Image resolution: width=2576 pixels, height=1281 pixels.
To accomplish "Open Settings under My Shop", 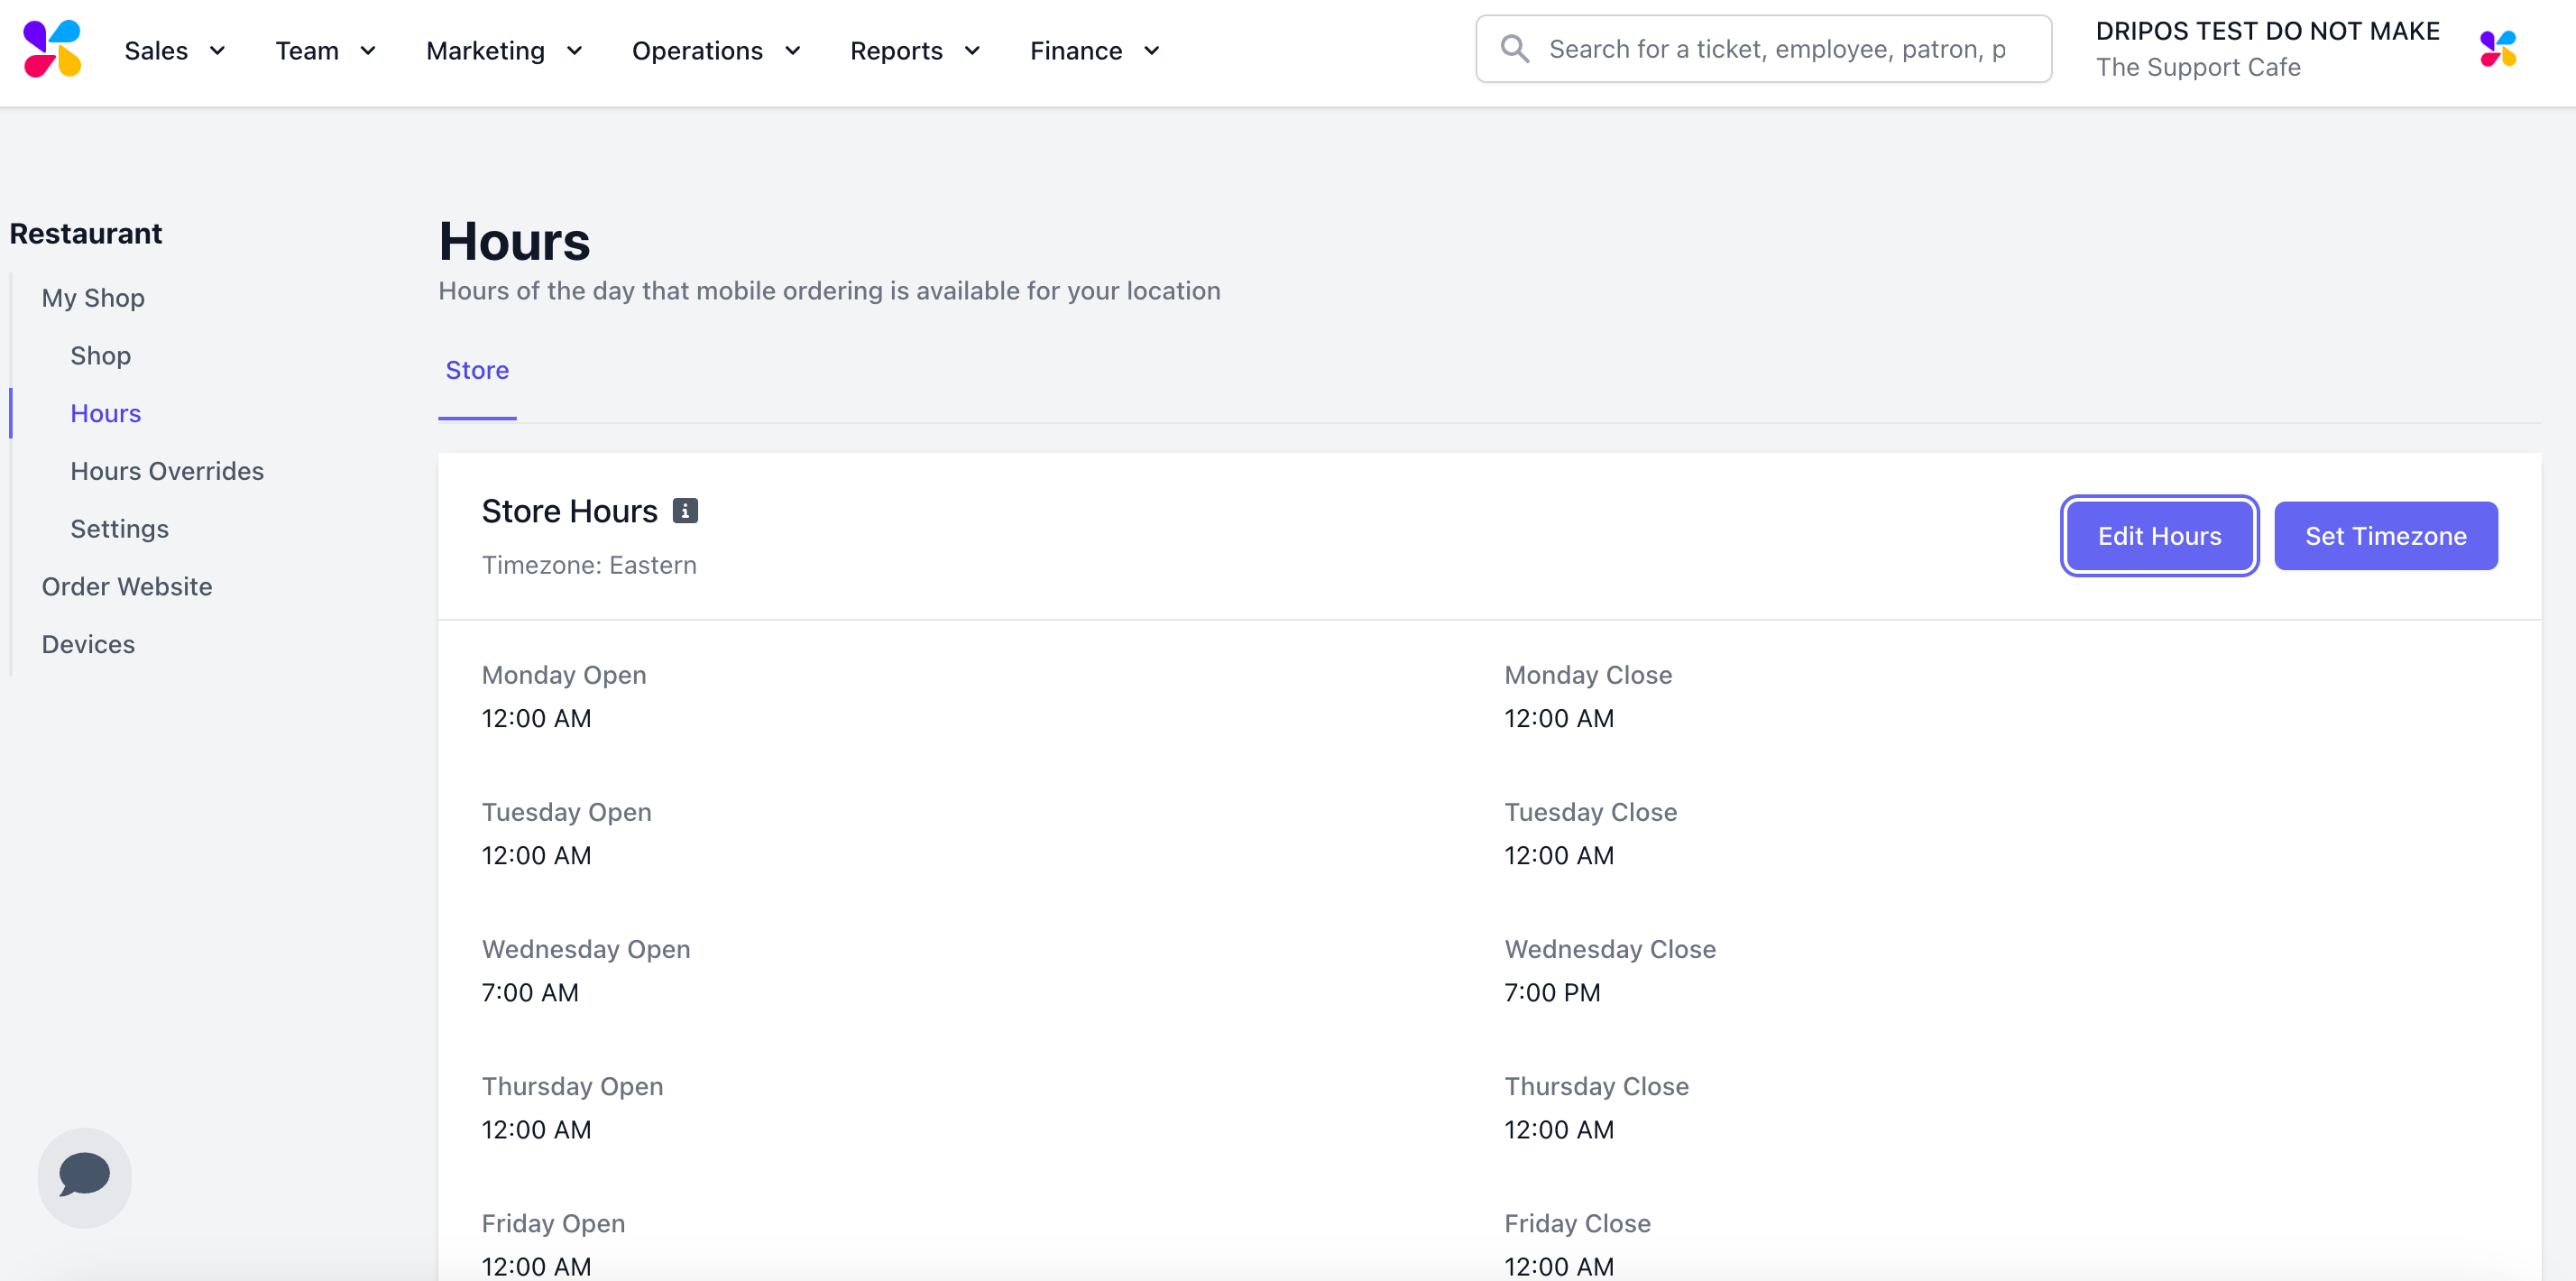I will click(119, 529).
